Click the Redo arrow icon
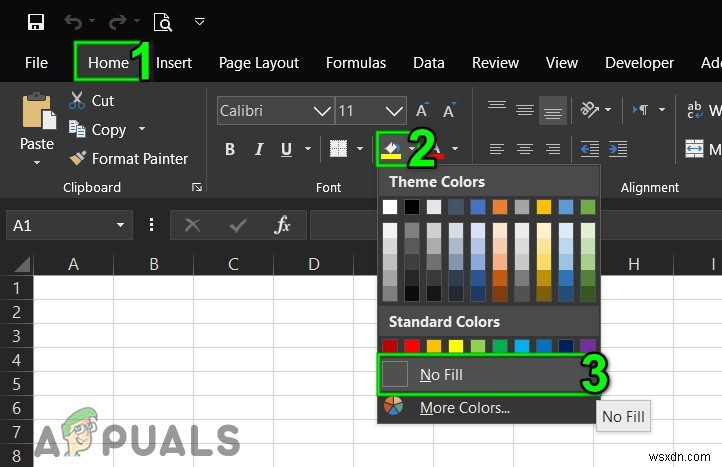Viewport: 722px width, 467px height. 118,22
